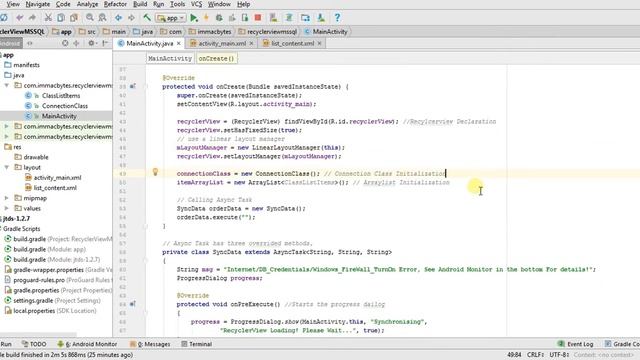
Task: Hide the Project tool window
Action: tap(105, 43)
